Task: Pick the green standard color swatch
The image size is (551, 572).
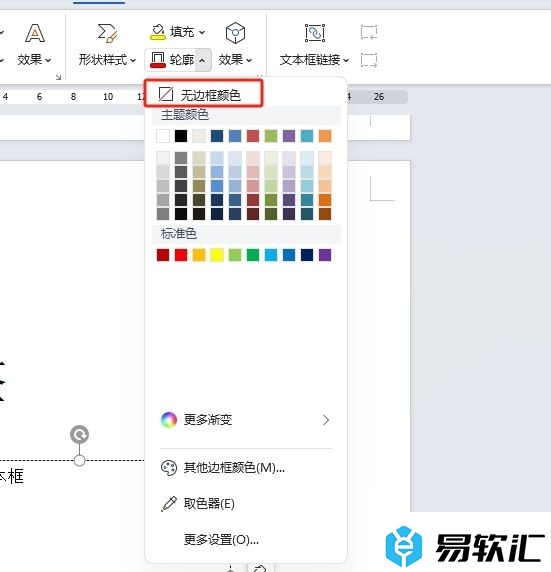Action: coord(253,255)
